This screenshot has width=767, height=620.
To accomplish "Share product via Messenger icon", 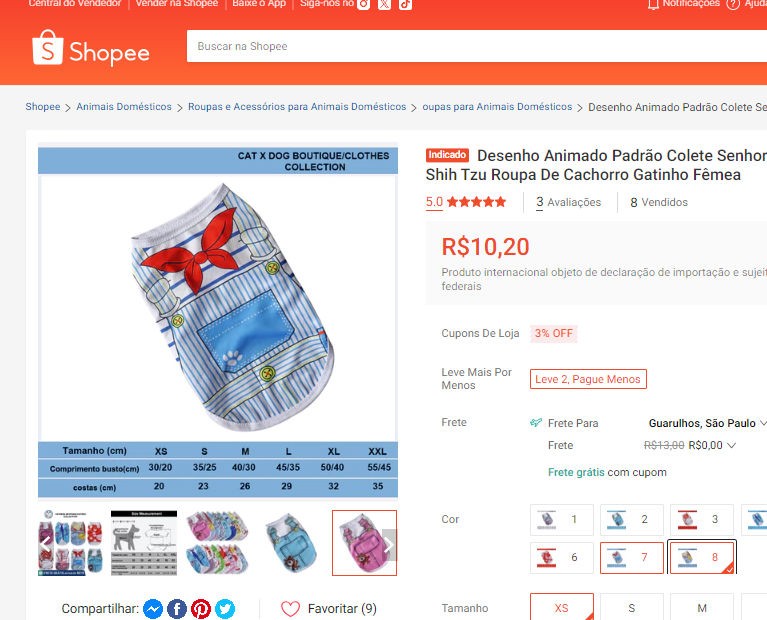I will [153, 609].
